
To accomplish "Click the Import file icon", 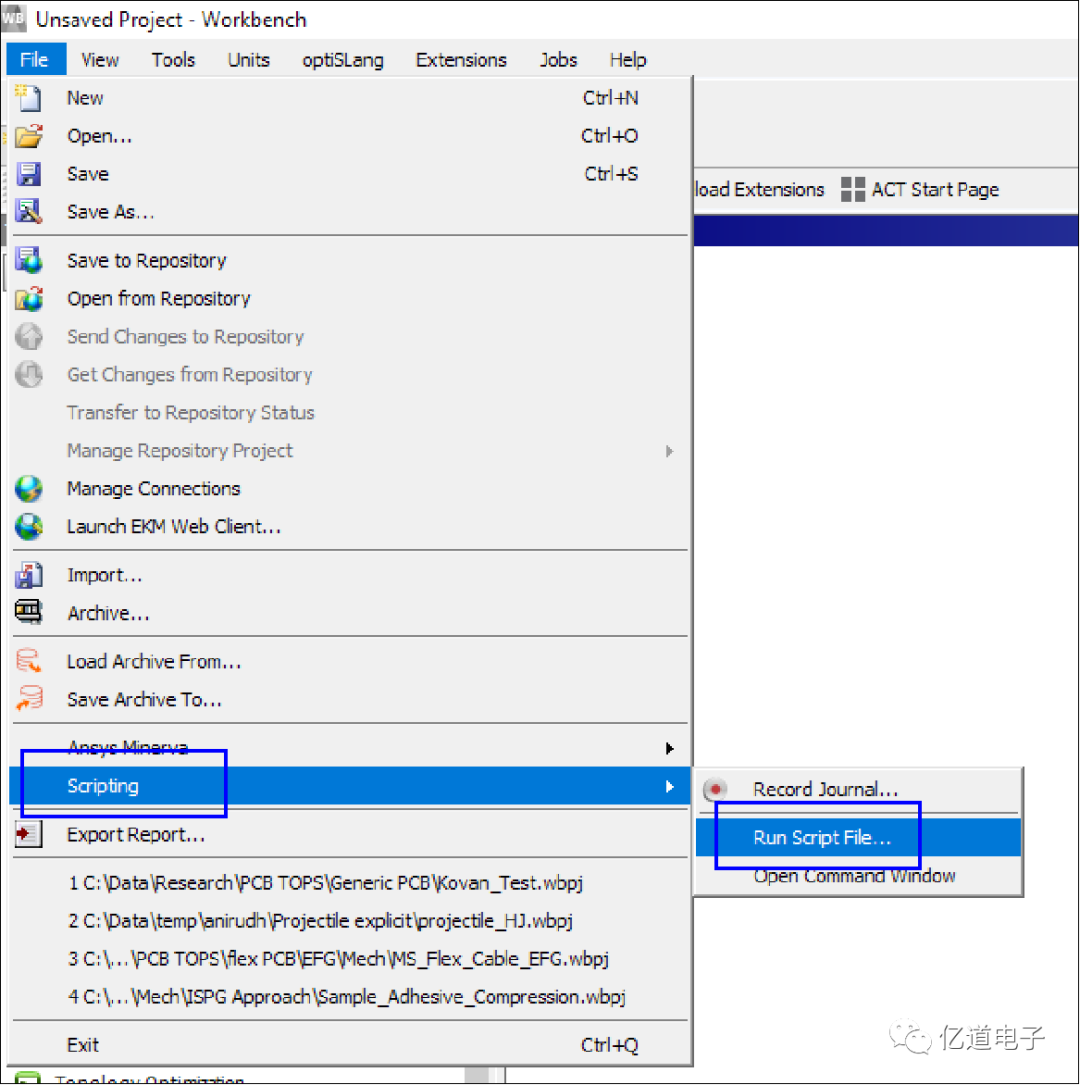I will tap(29, 576).
